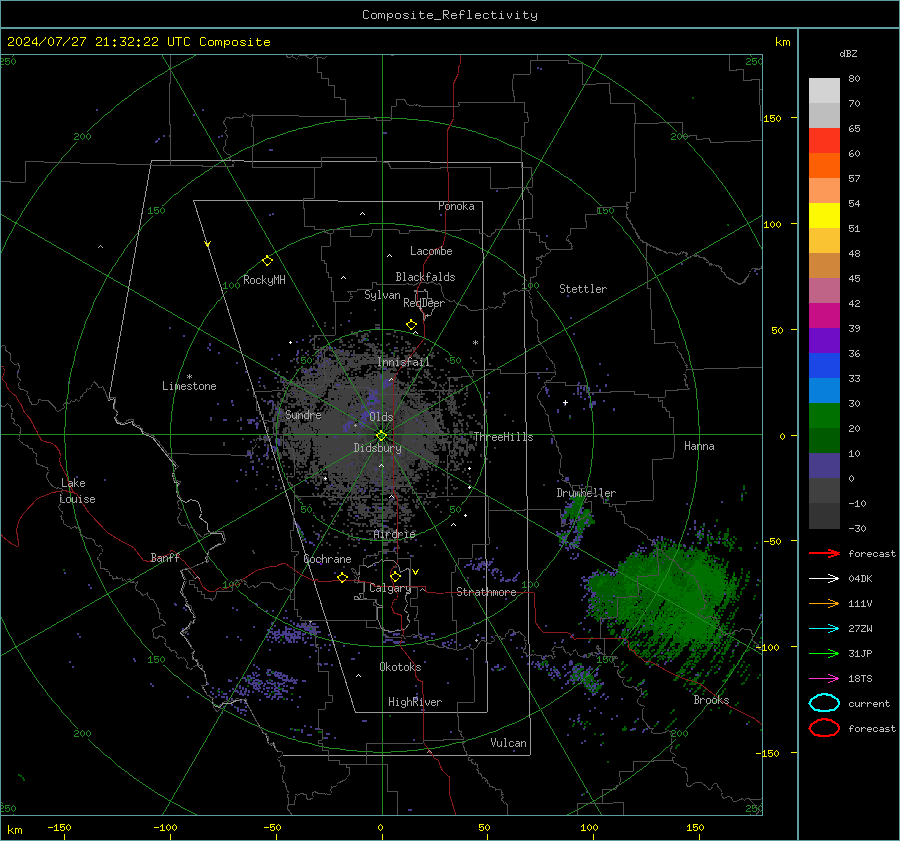
Task: Click the purple 36 dBZ swatch
Action: [x=824, y=340]
